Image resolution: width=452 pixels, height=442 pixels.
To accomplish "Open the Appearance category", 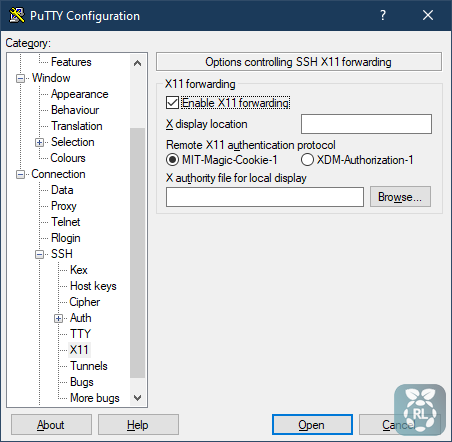I will [80, 94].
